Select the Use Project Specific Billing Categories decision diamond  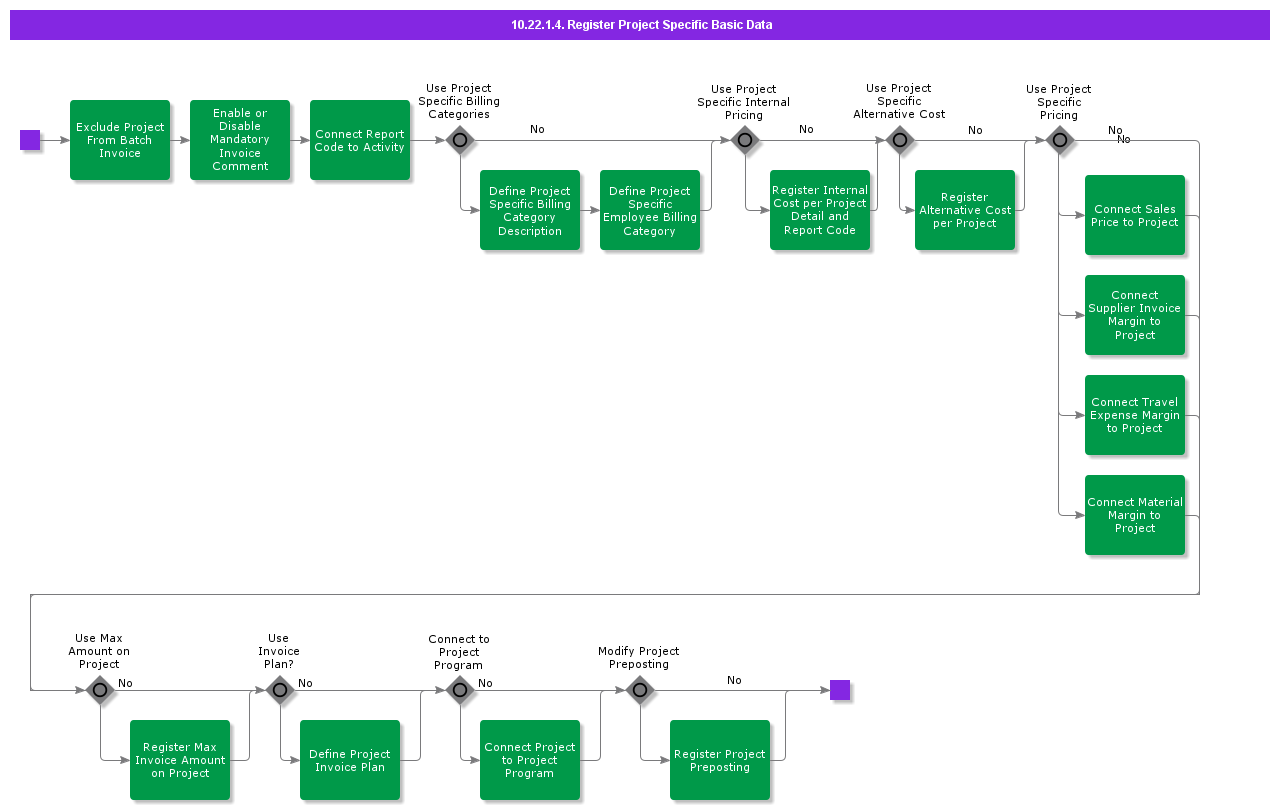(x=459, y=141)
